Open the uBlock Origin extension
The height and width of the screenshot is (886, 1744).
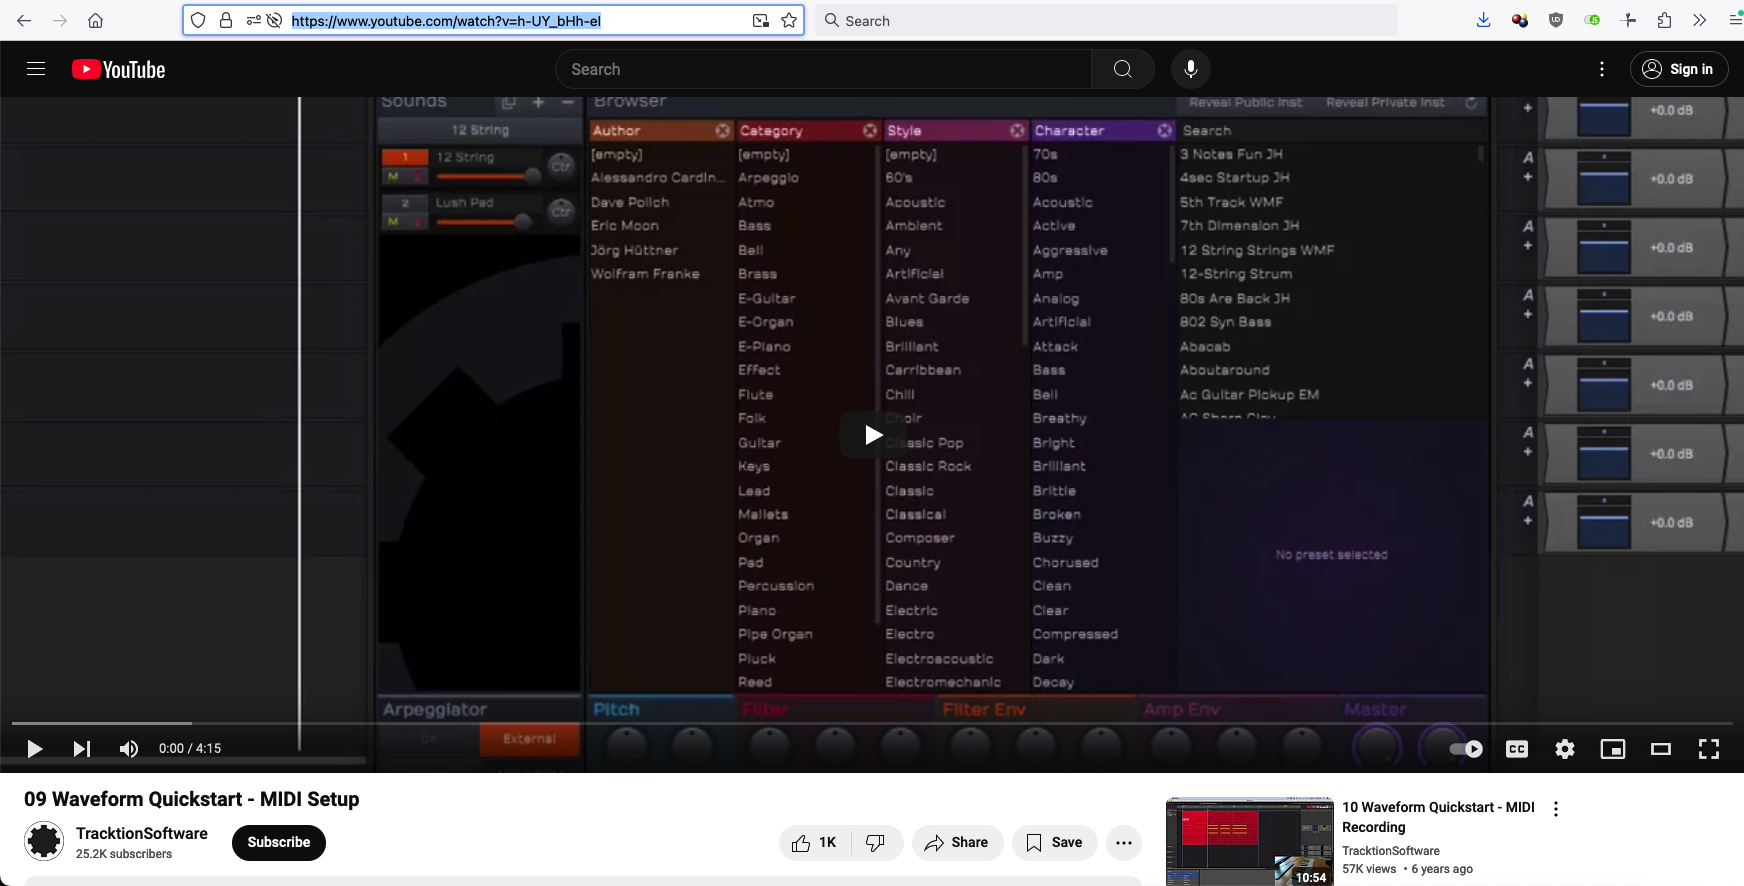click(x=1556, y=20)
